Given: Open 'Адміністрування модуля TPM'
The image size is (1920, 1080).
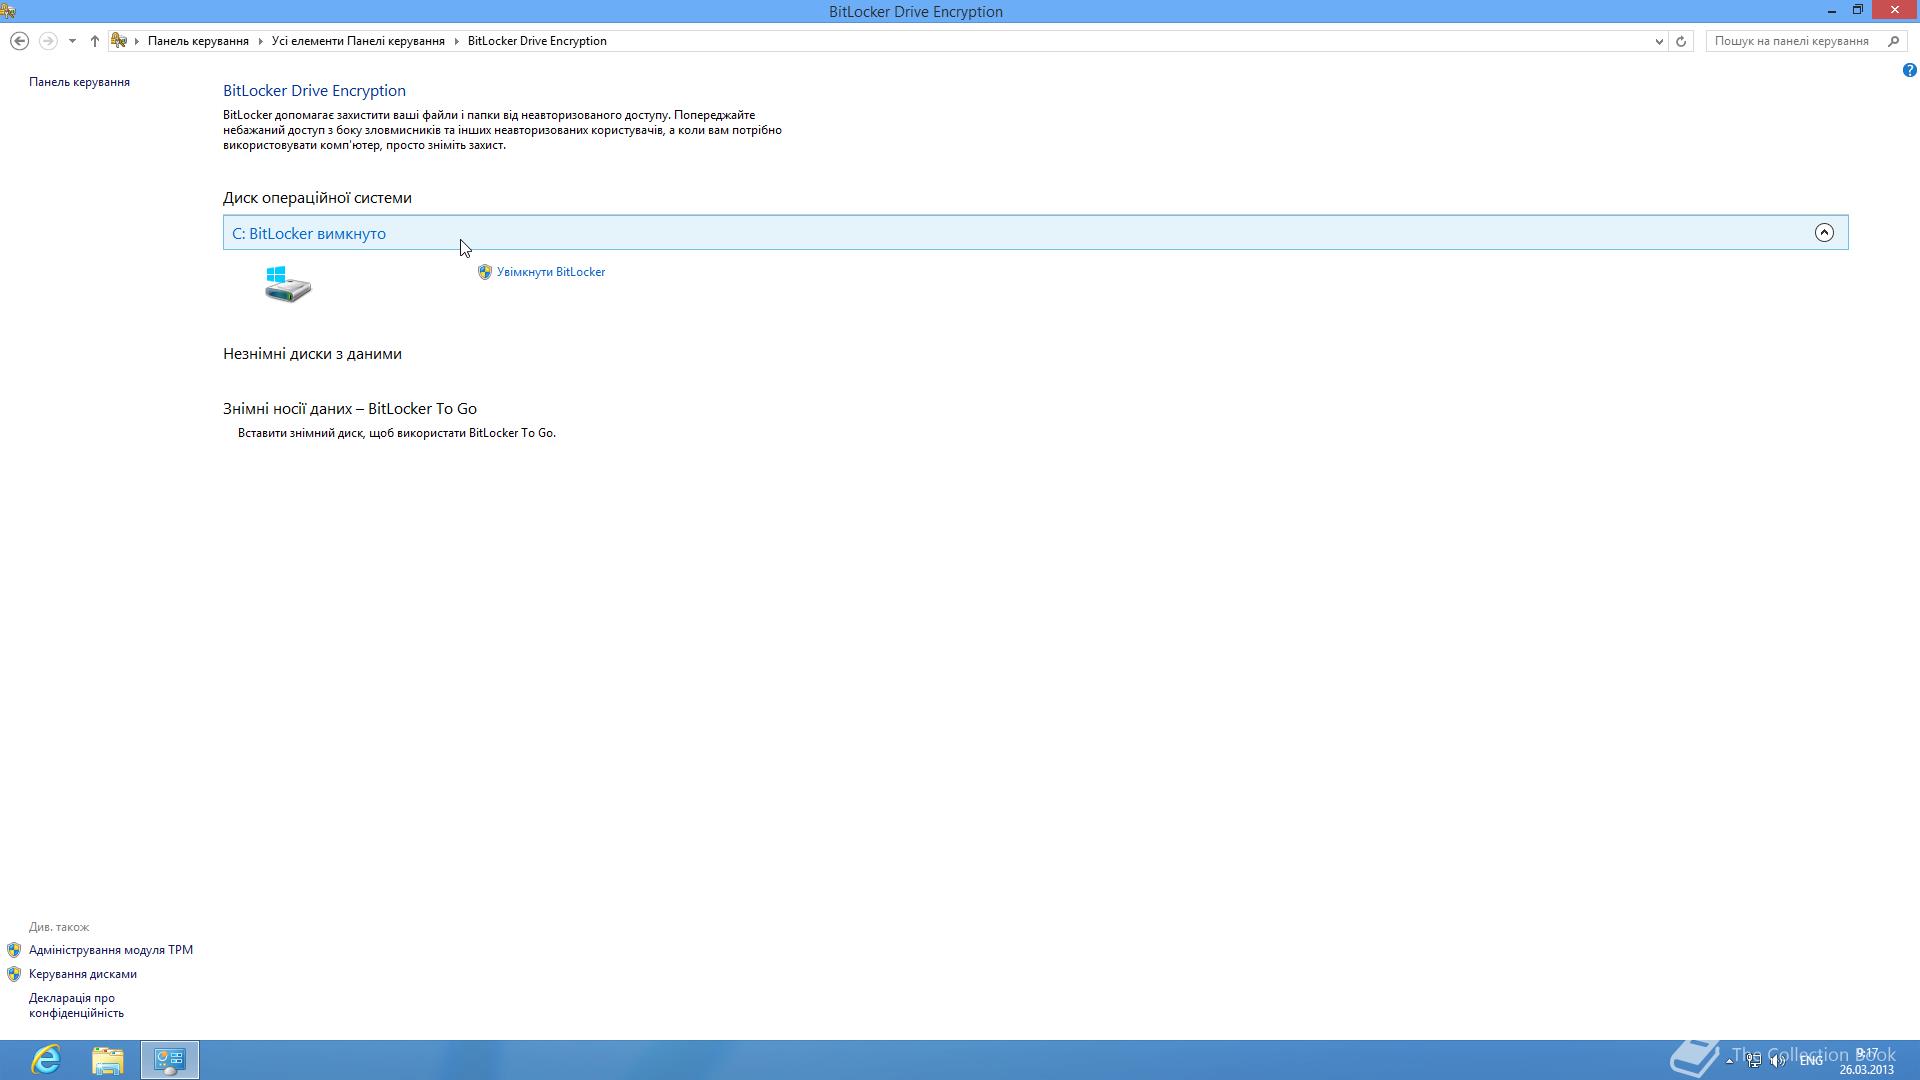Looking at the screenshot, I should [111, 950].
